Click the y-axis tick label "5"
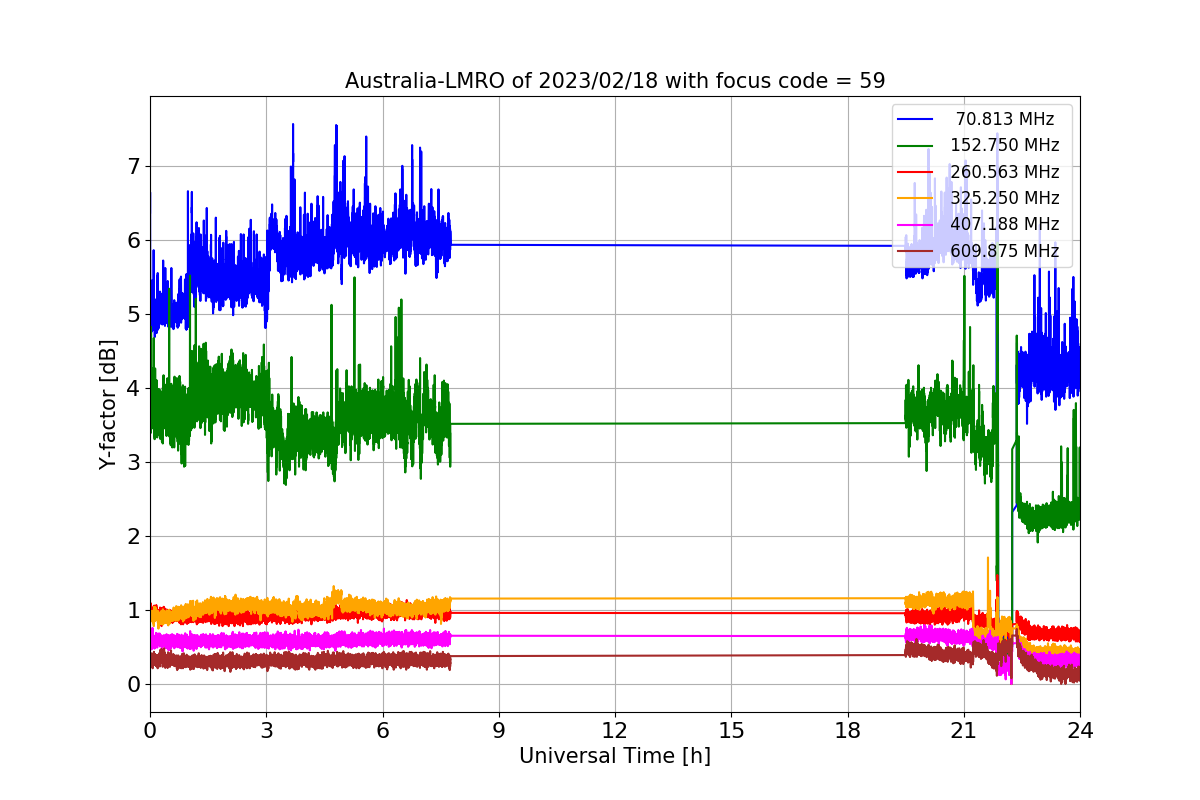This screenshot has height=800, width=1200. pyautogui.click(x=132, y=314)
